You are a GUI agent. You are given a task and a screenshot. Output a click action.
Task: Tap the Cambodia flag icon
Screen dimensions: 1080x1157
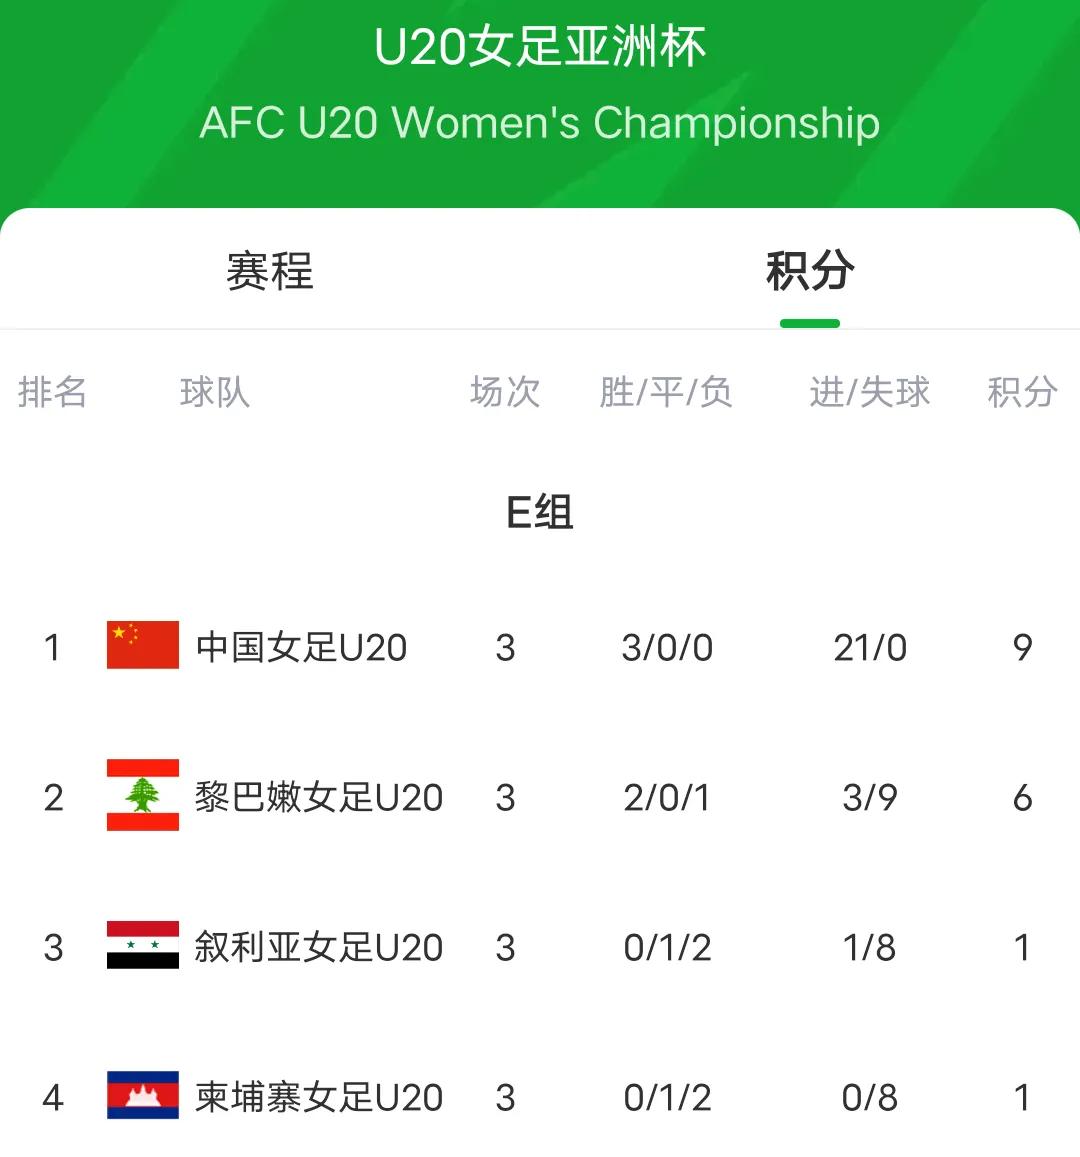tap(143, 1095)
